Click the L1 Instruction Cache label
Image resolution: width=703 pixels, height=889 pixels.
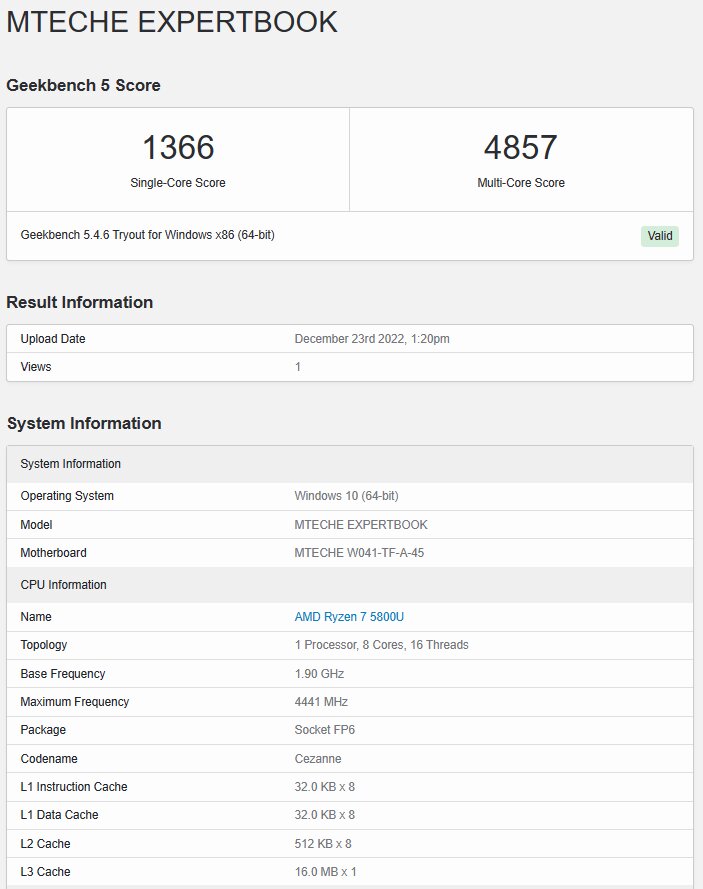click(x=74, y=787)
